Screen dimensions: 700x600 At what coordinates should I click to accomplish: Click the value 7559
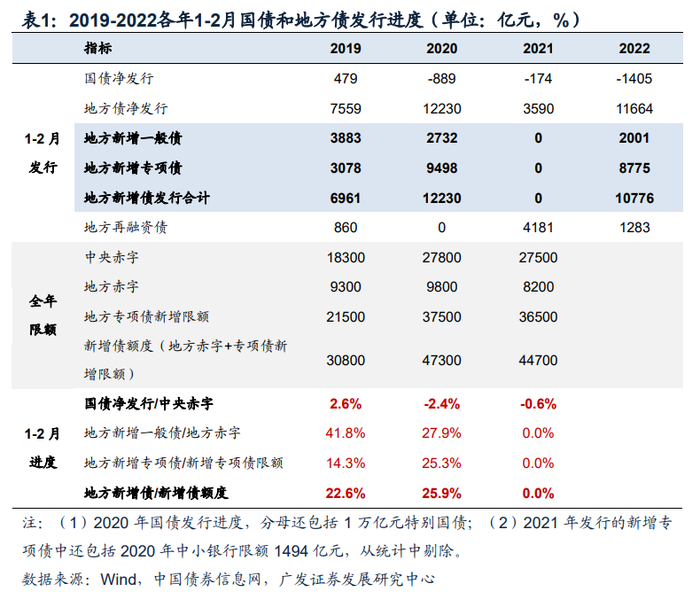[345, 108]
